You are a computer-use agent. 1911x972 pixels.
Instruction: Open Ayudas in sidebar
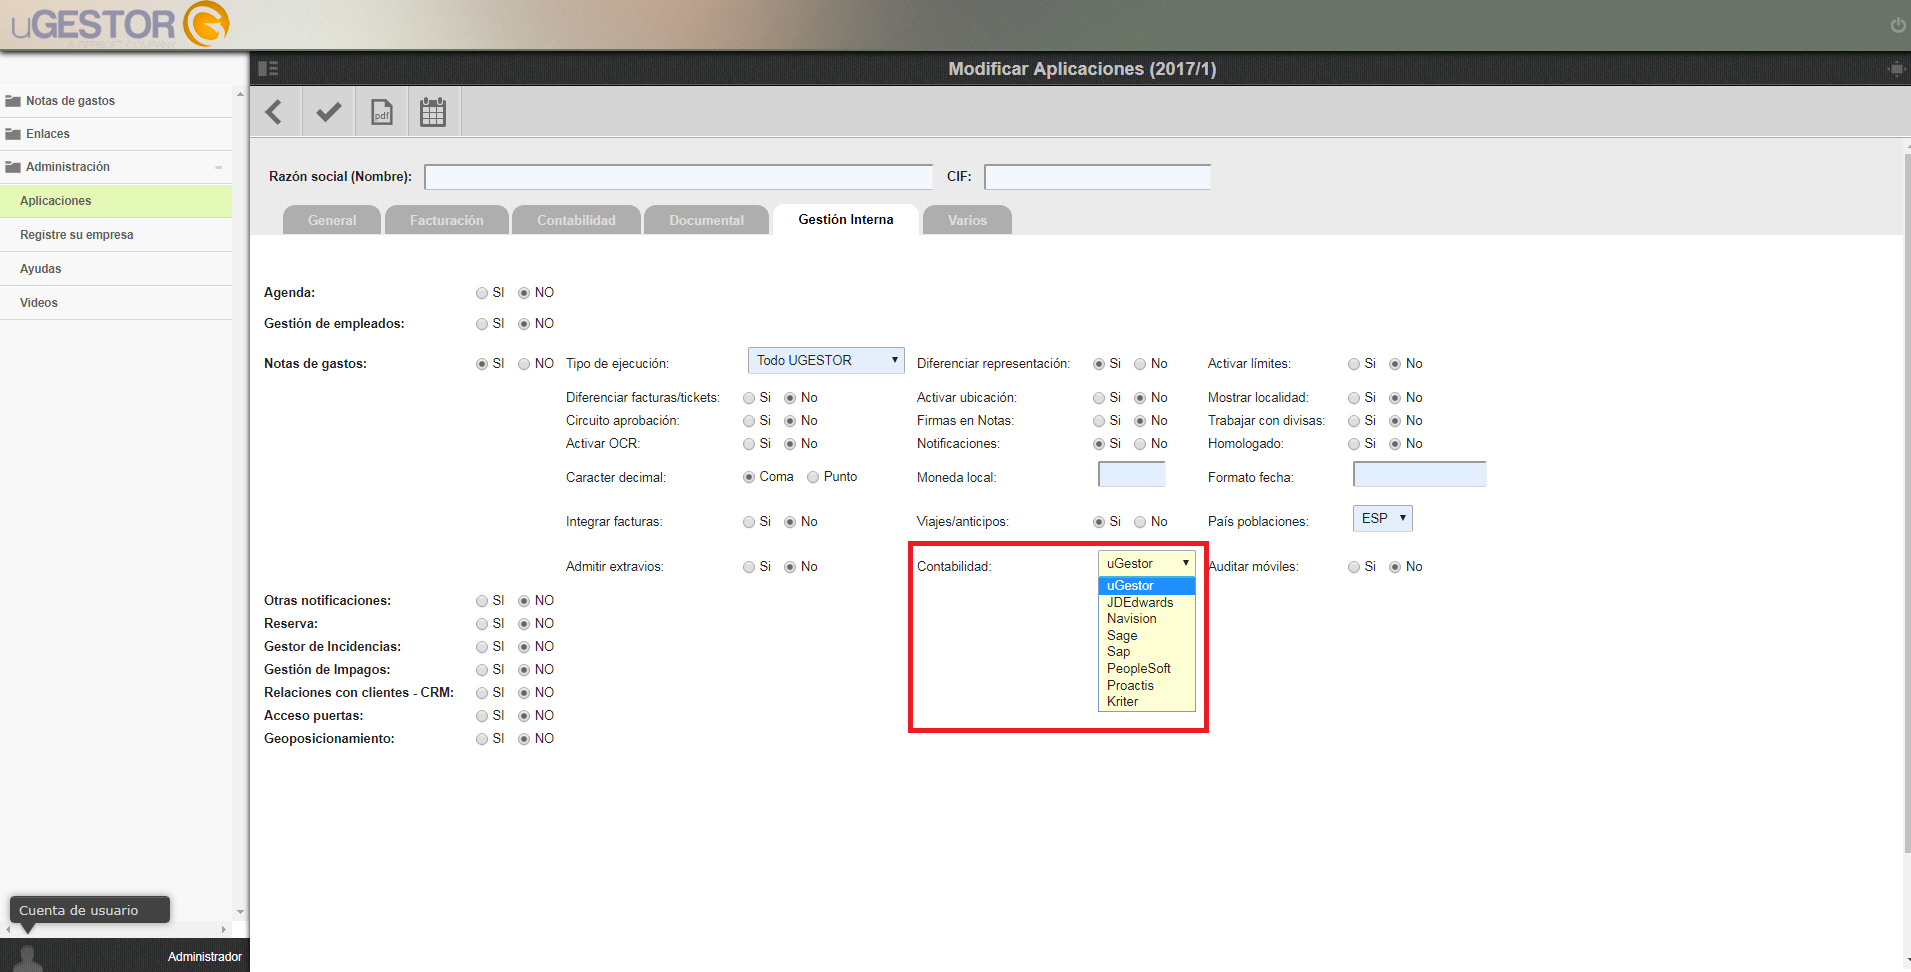(x=116, y=269)
